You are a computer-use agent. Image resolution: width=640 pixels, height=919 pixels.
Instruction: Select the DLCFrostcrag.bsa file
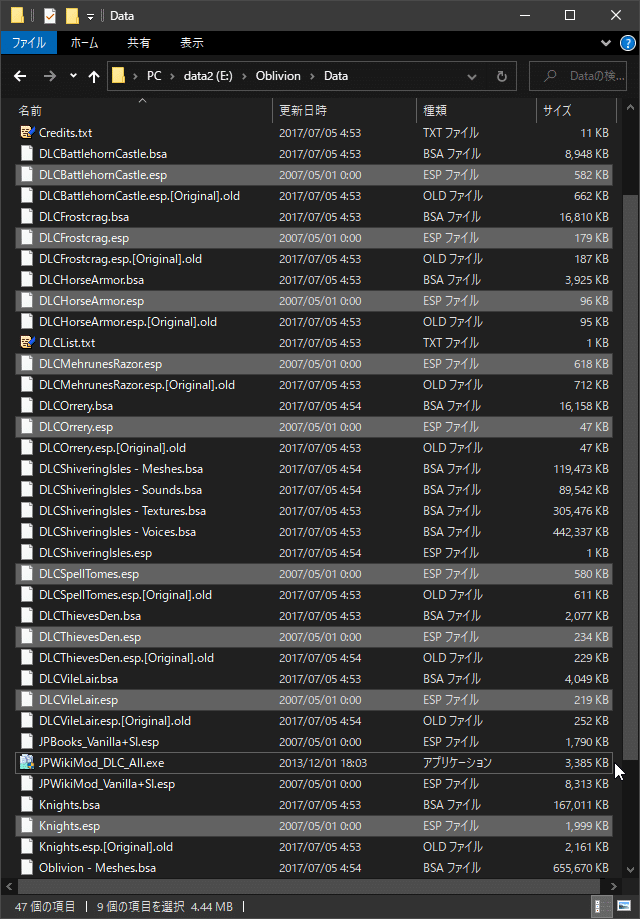[314, 217]
